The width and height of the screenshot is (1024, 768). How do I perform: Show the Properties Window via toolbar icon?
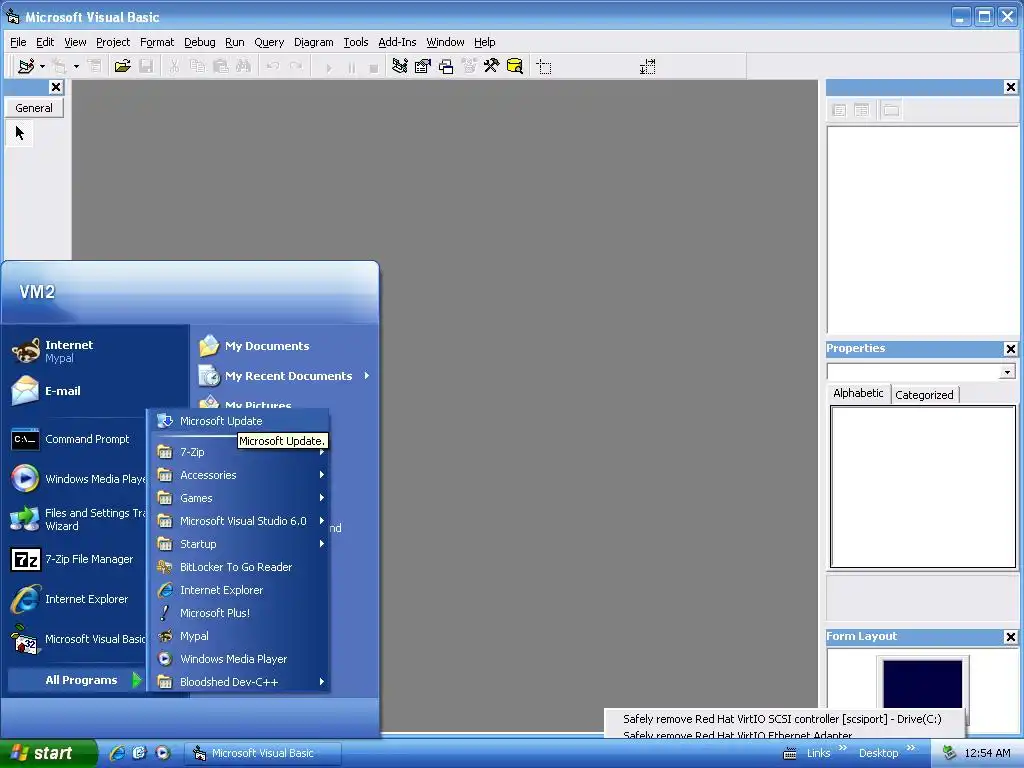[x=423, y=66]
